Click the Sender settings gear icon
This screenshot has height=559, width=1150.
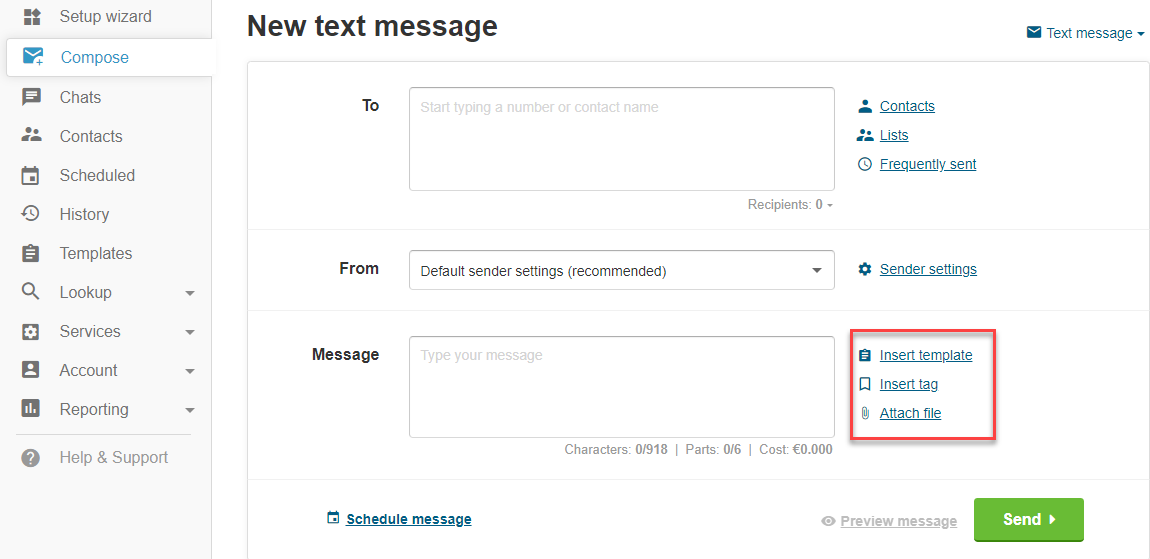point(865,269)
